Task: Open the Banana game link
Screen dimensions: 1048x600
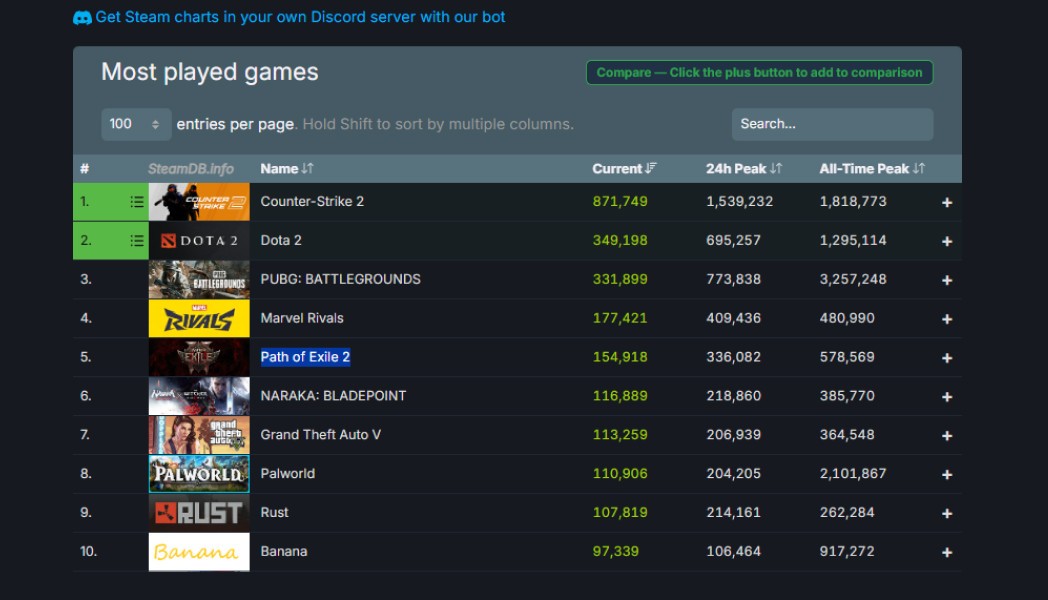Action: click(x=283, y=551)
